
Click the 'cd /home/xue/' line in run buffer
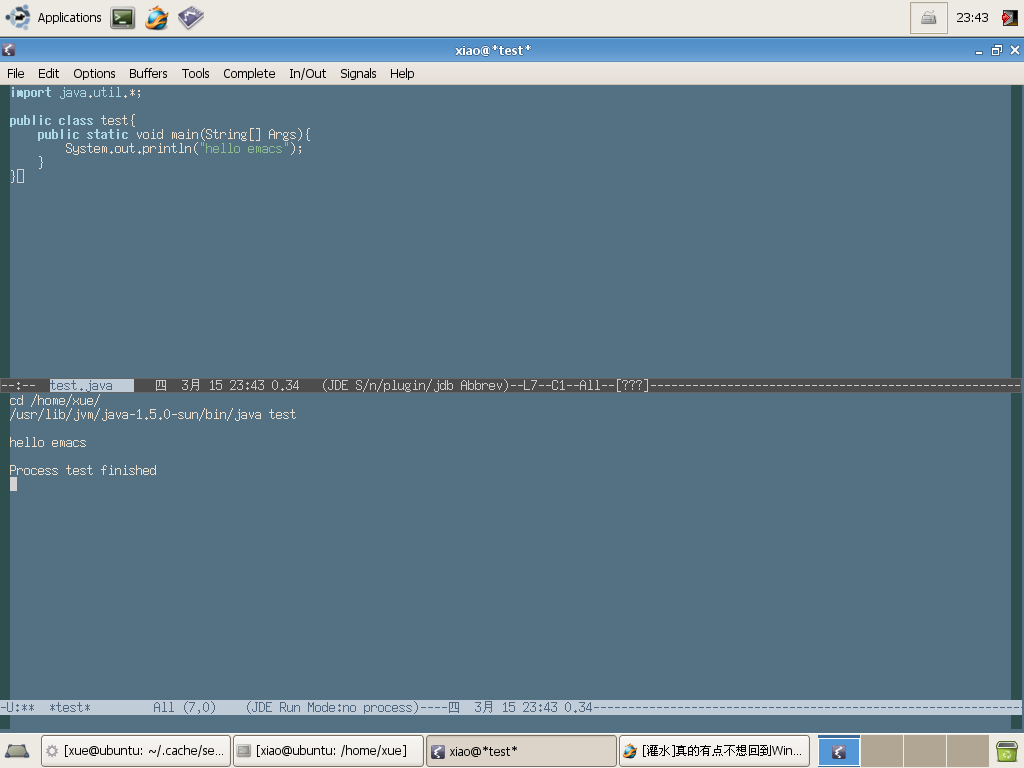point(55,400)
